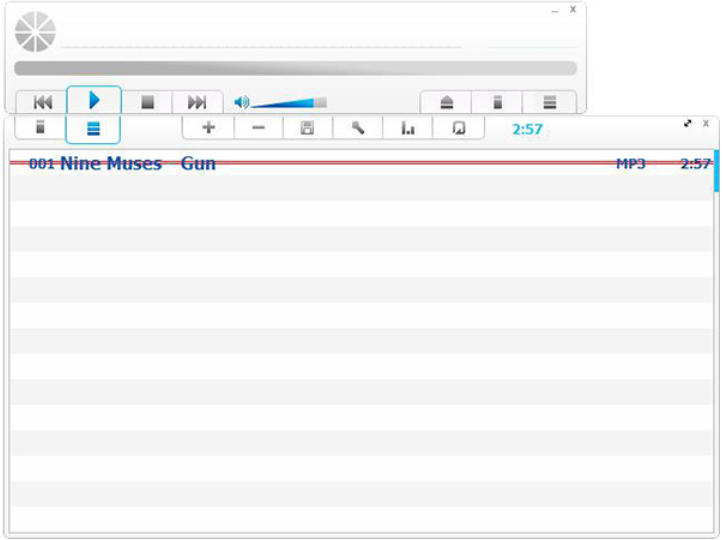Click the seek progress bar

[x=295, y=68]
